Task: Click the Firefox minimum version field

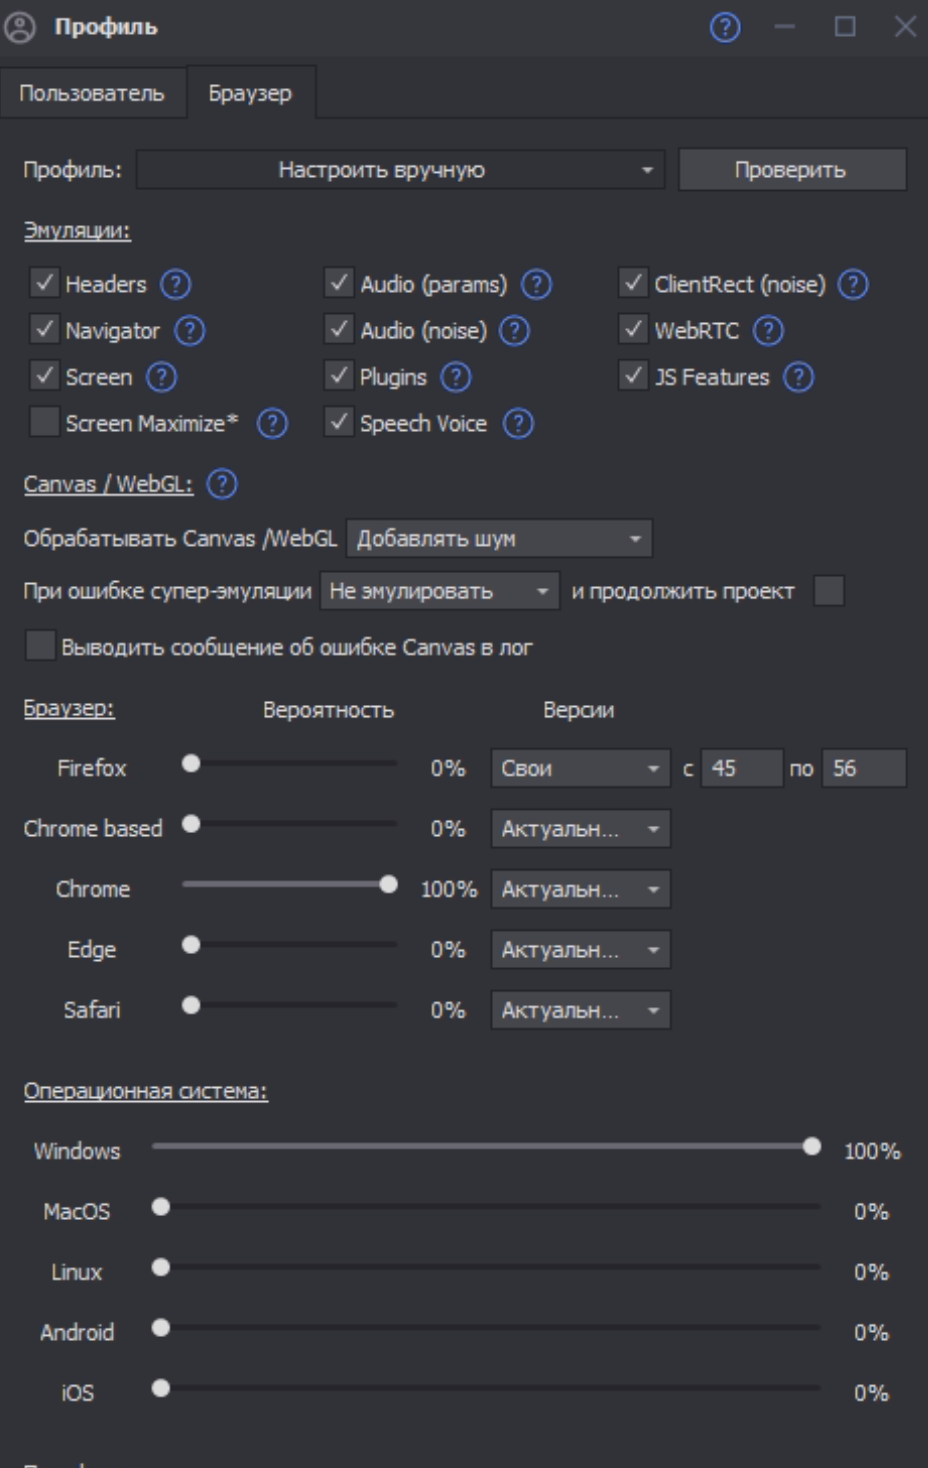Action: coord(740,769)
